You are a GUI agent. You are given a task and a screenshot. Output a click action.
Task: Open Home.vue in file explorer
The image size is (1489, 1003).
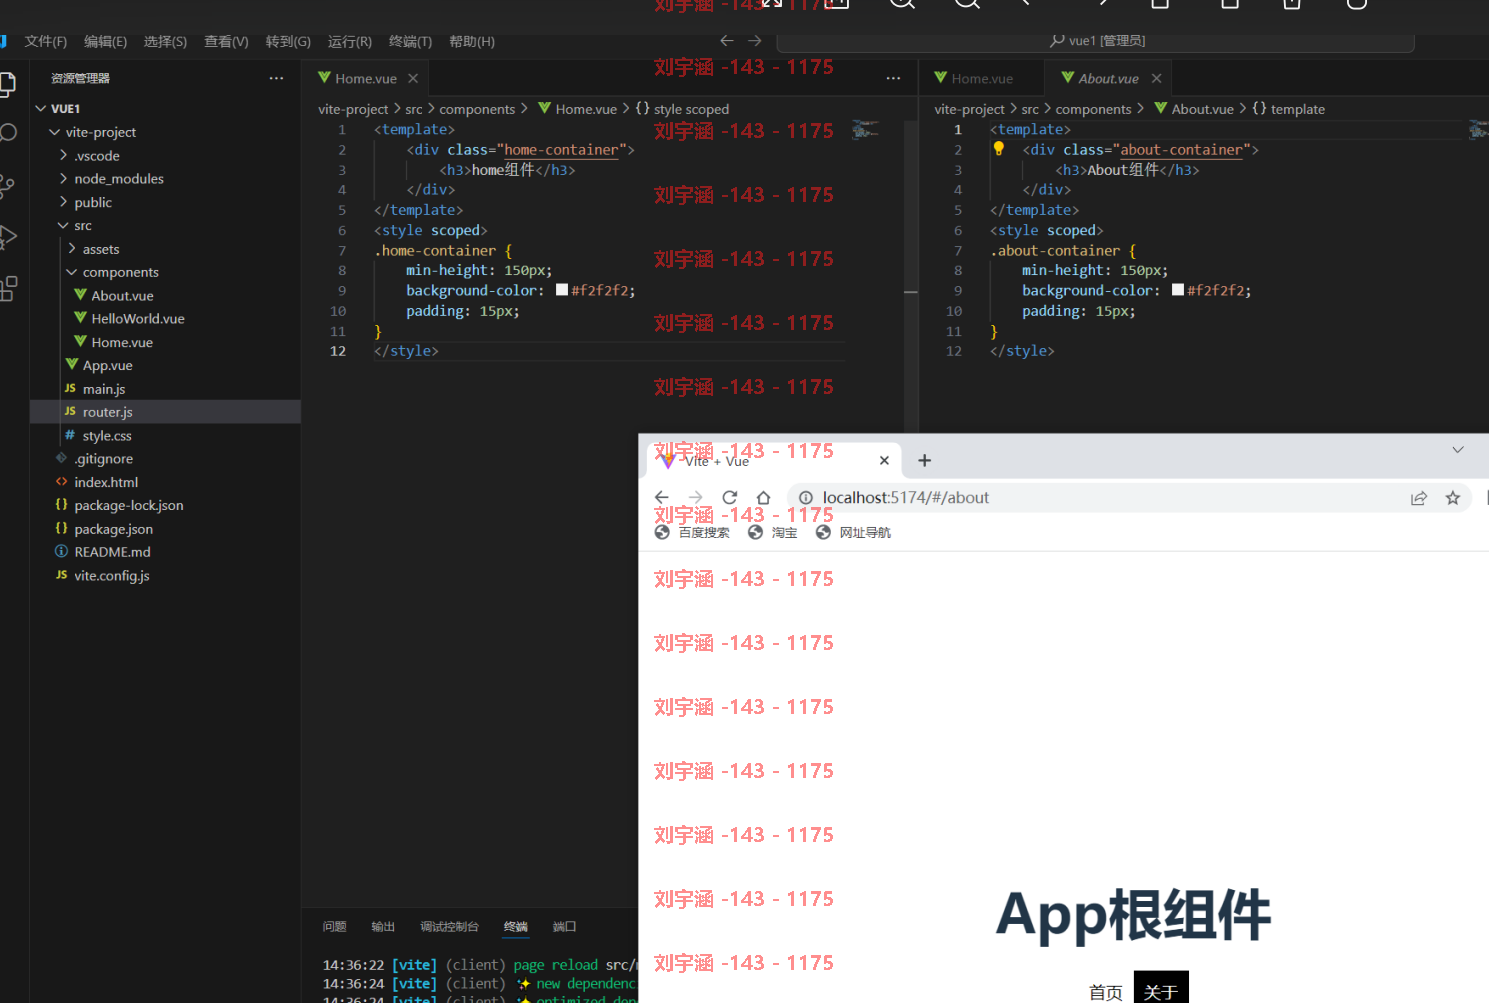point(165,342)
